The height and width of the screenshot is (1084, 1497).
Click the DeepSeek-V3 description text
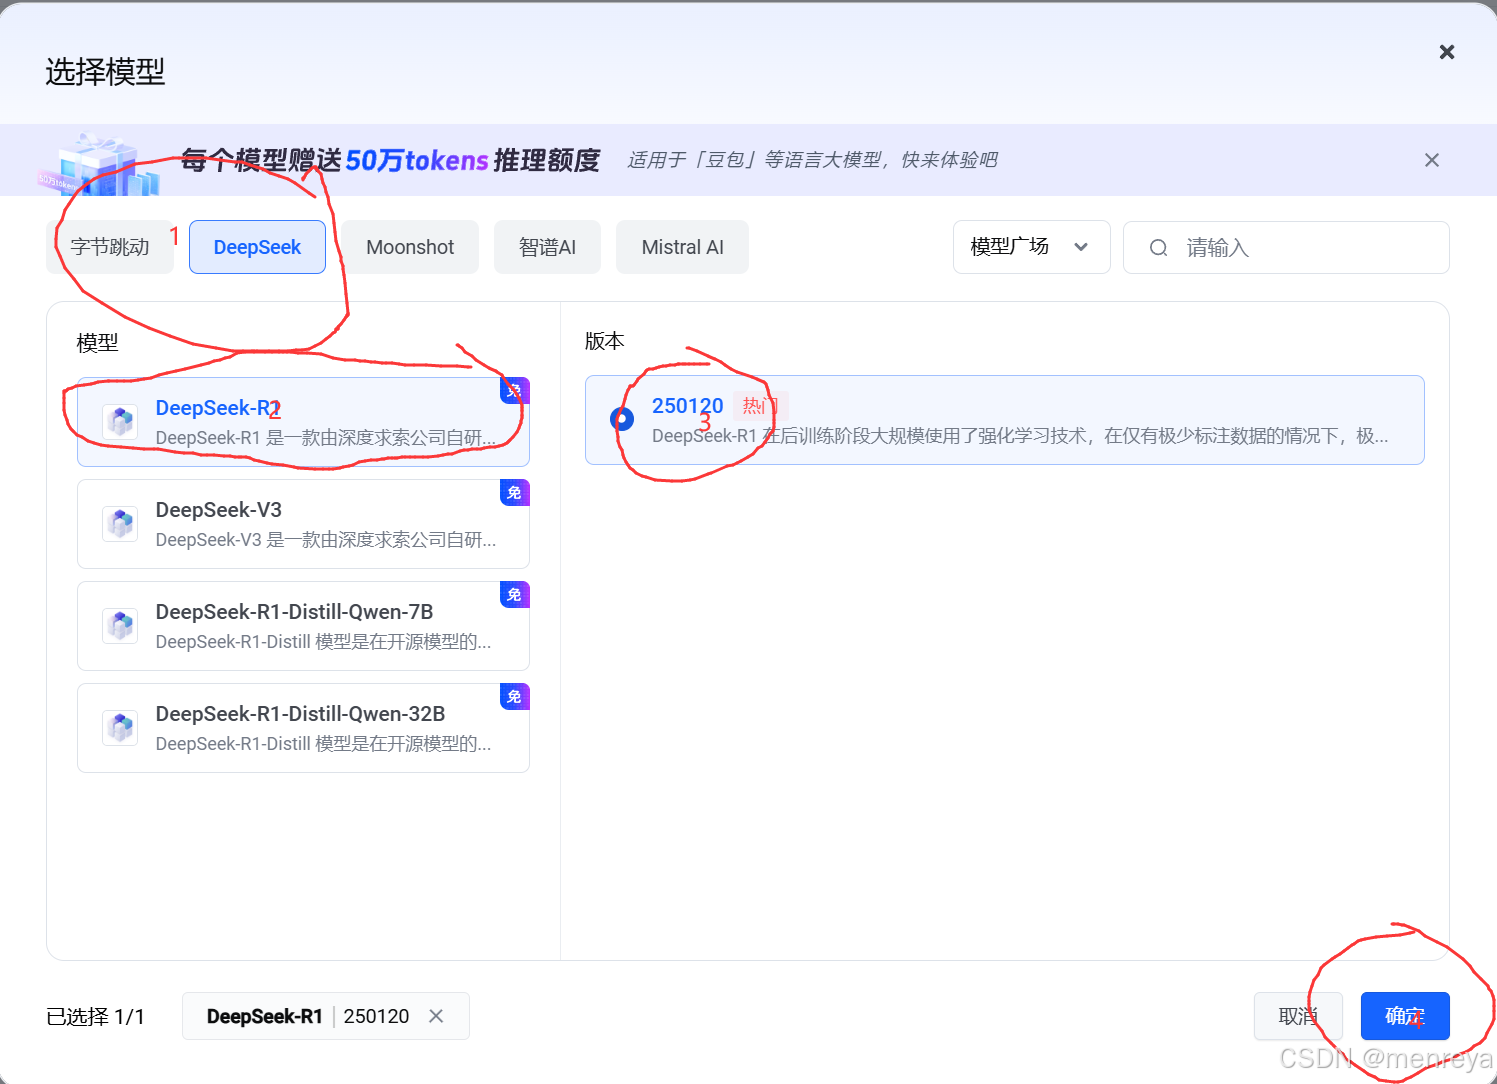tap(326, 540)
